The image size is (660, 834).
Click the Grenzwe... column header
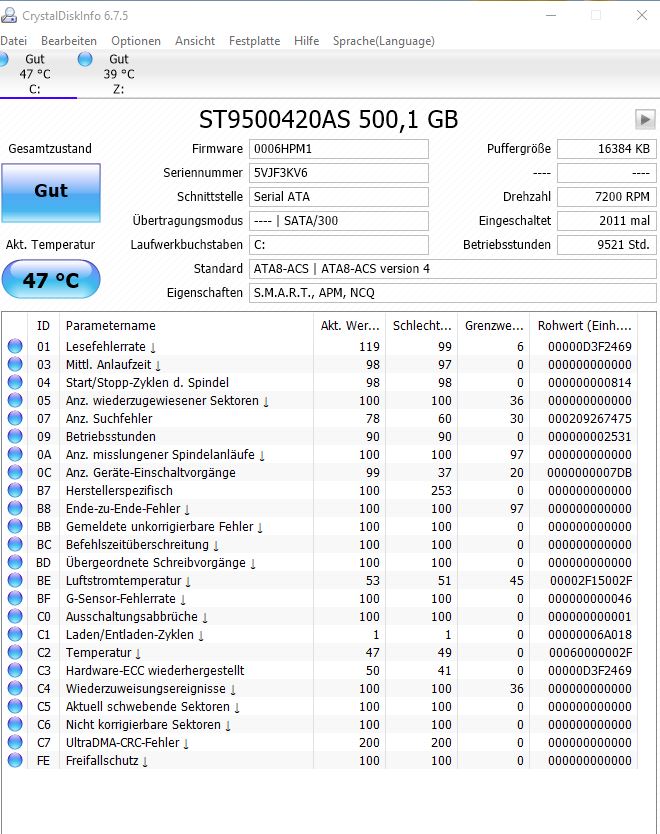(494, 326)
